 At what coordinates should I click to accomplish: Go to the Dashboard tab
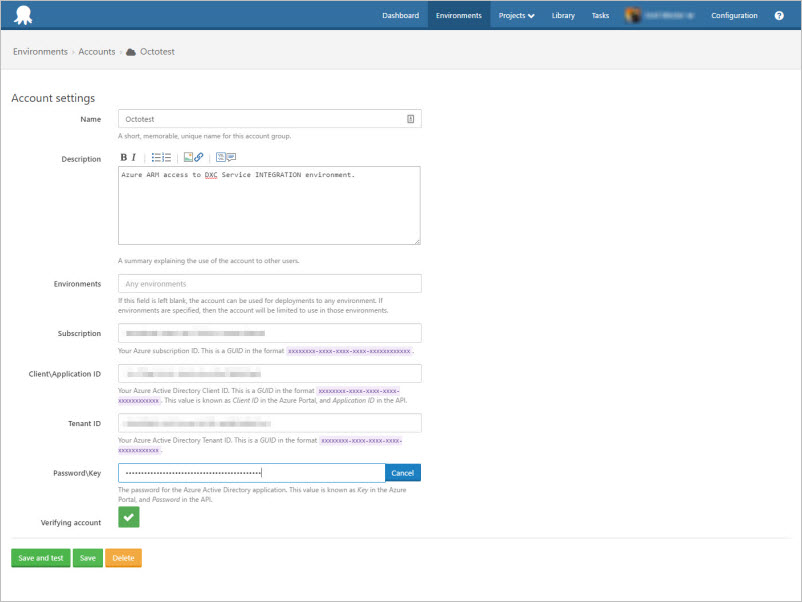400,15
